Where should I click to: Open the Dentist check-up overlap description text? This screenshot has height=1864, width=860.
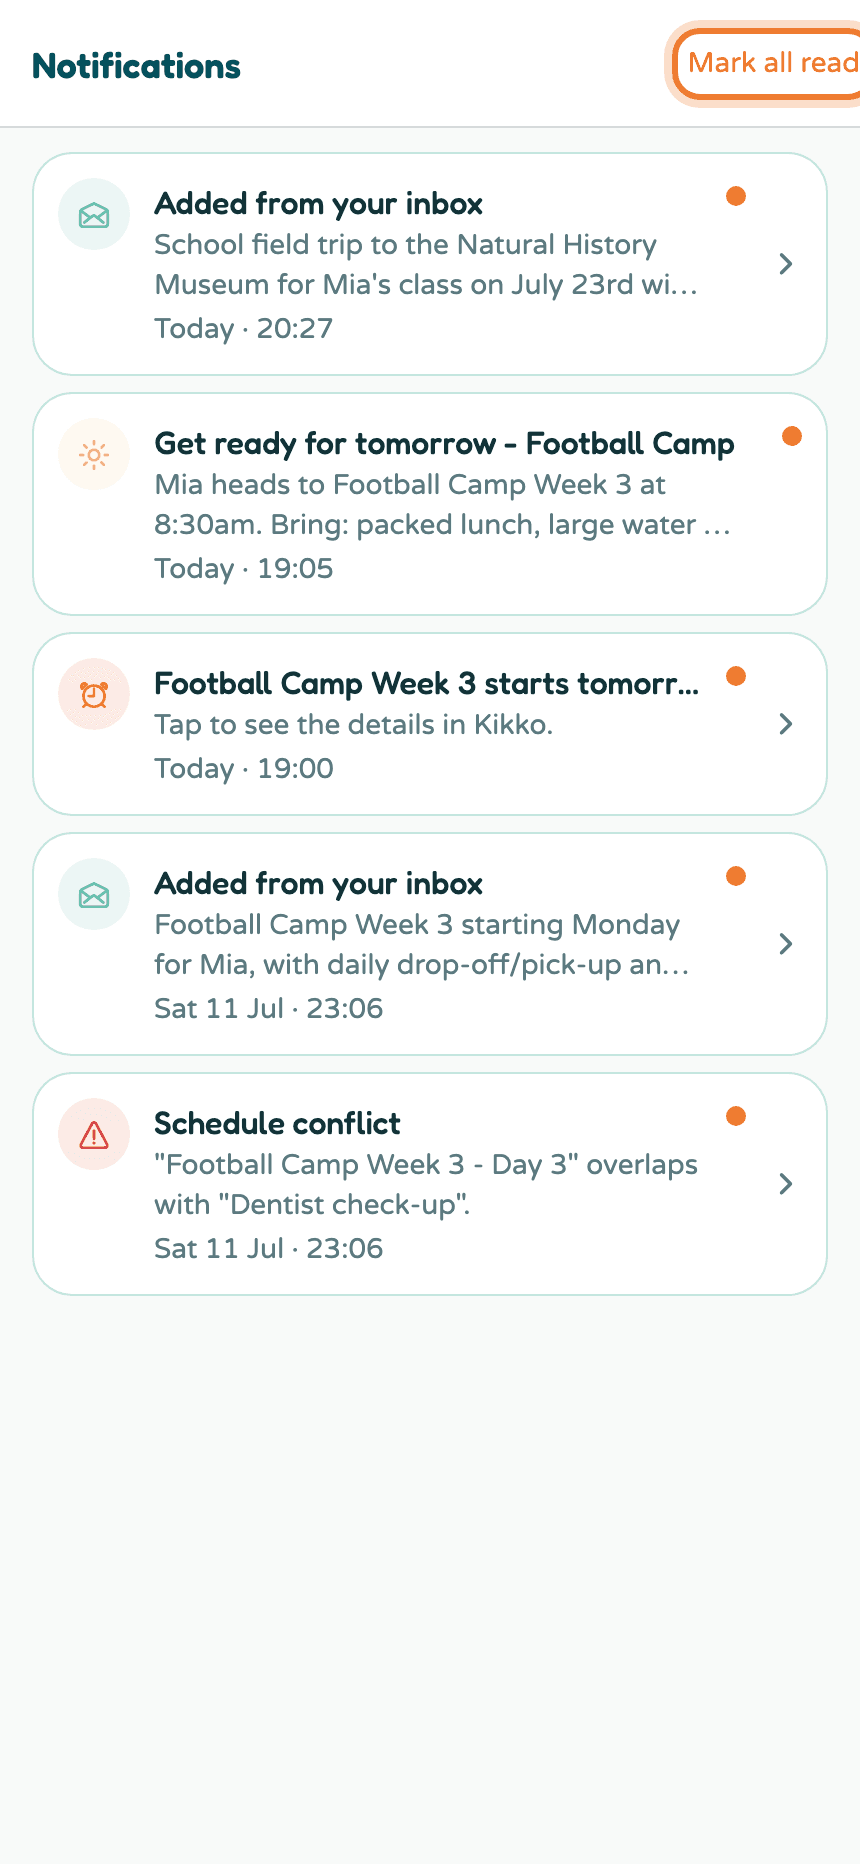pyautogui.click(x=426, y=1184)
